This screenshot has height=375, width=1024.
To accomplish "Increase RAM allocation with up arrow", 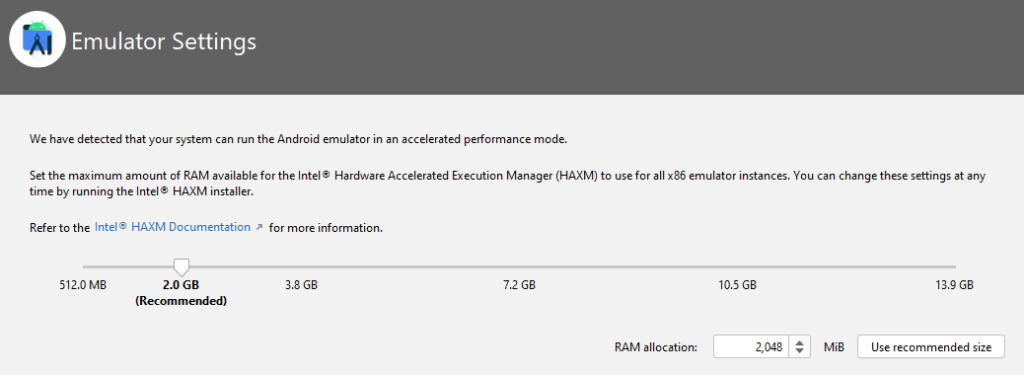I will 799,342.
